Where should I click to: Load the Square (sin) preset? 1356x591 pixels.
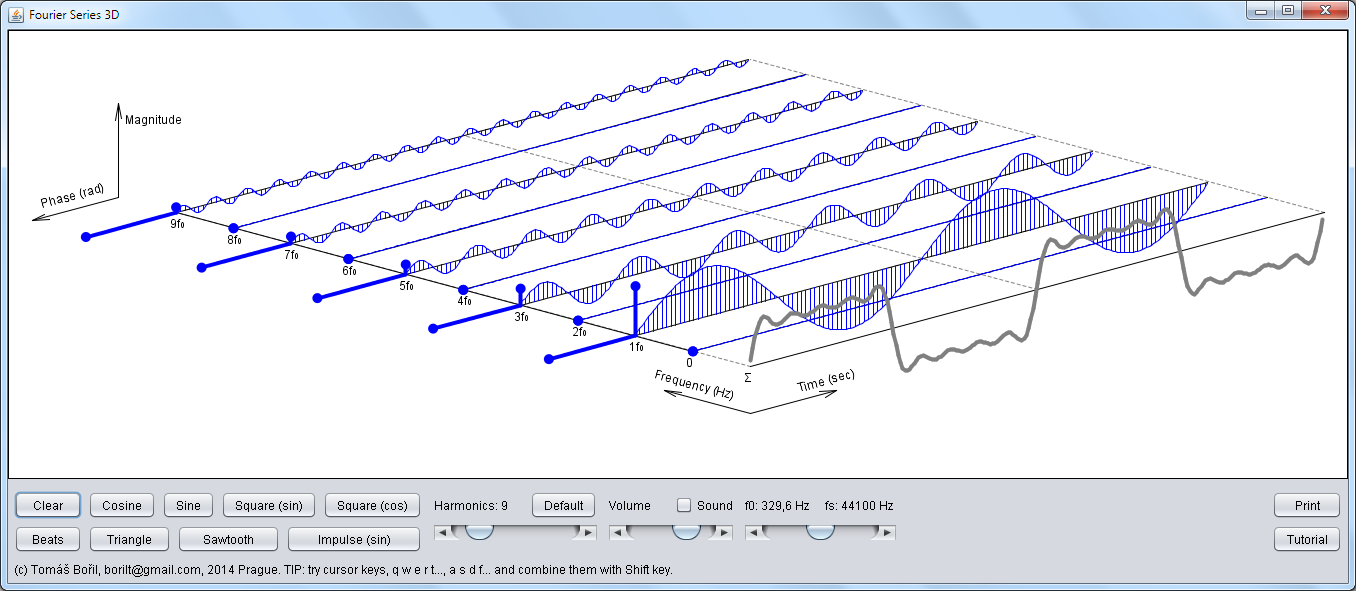pyautogui.click(x=269, y=505)
